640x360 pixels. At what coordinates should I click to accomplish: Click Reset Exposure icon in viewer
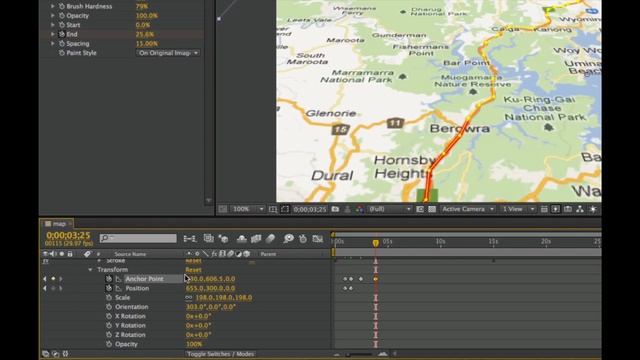pos(593,209)
